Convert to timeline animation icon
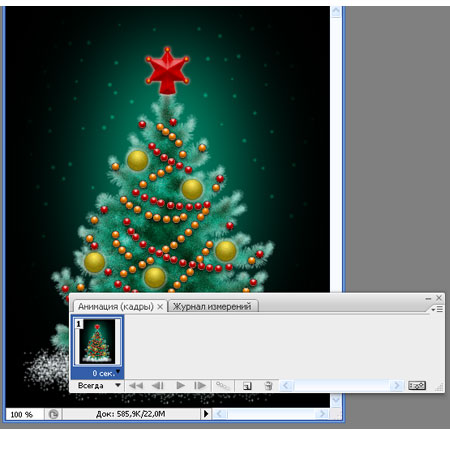The image size is (450, 450). point(417,386)
